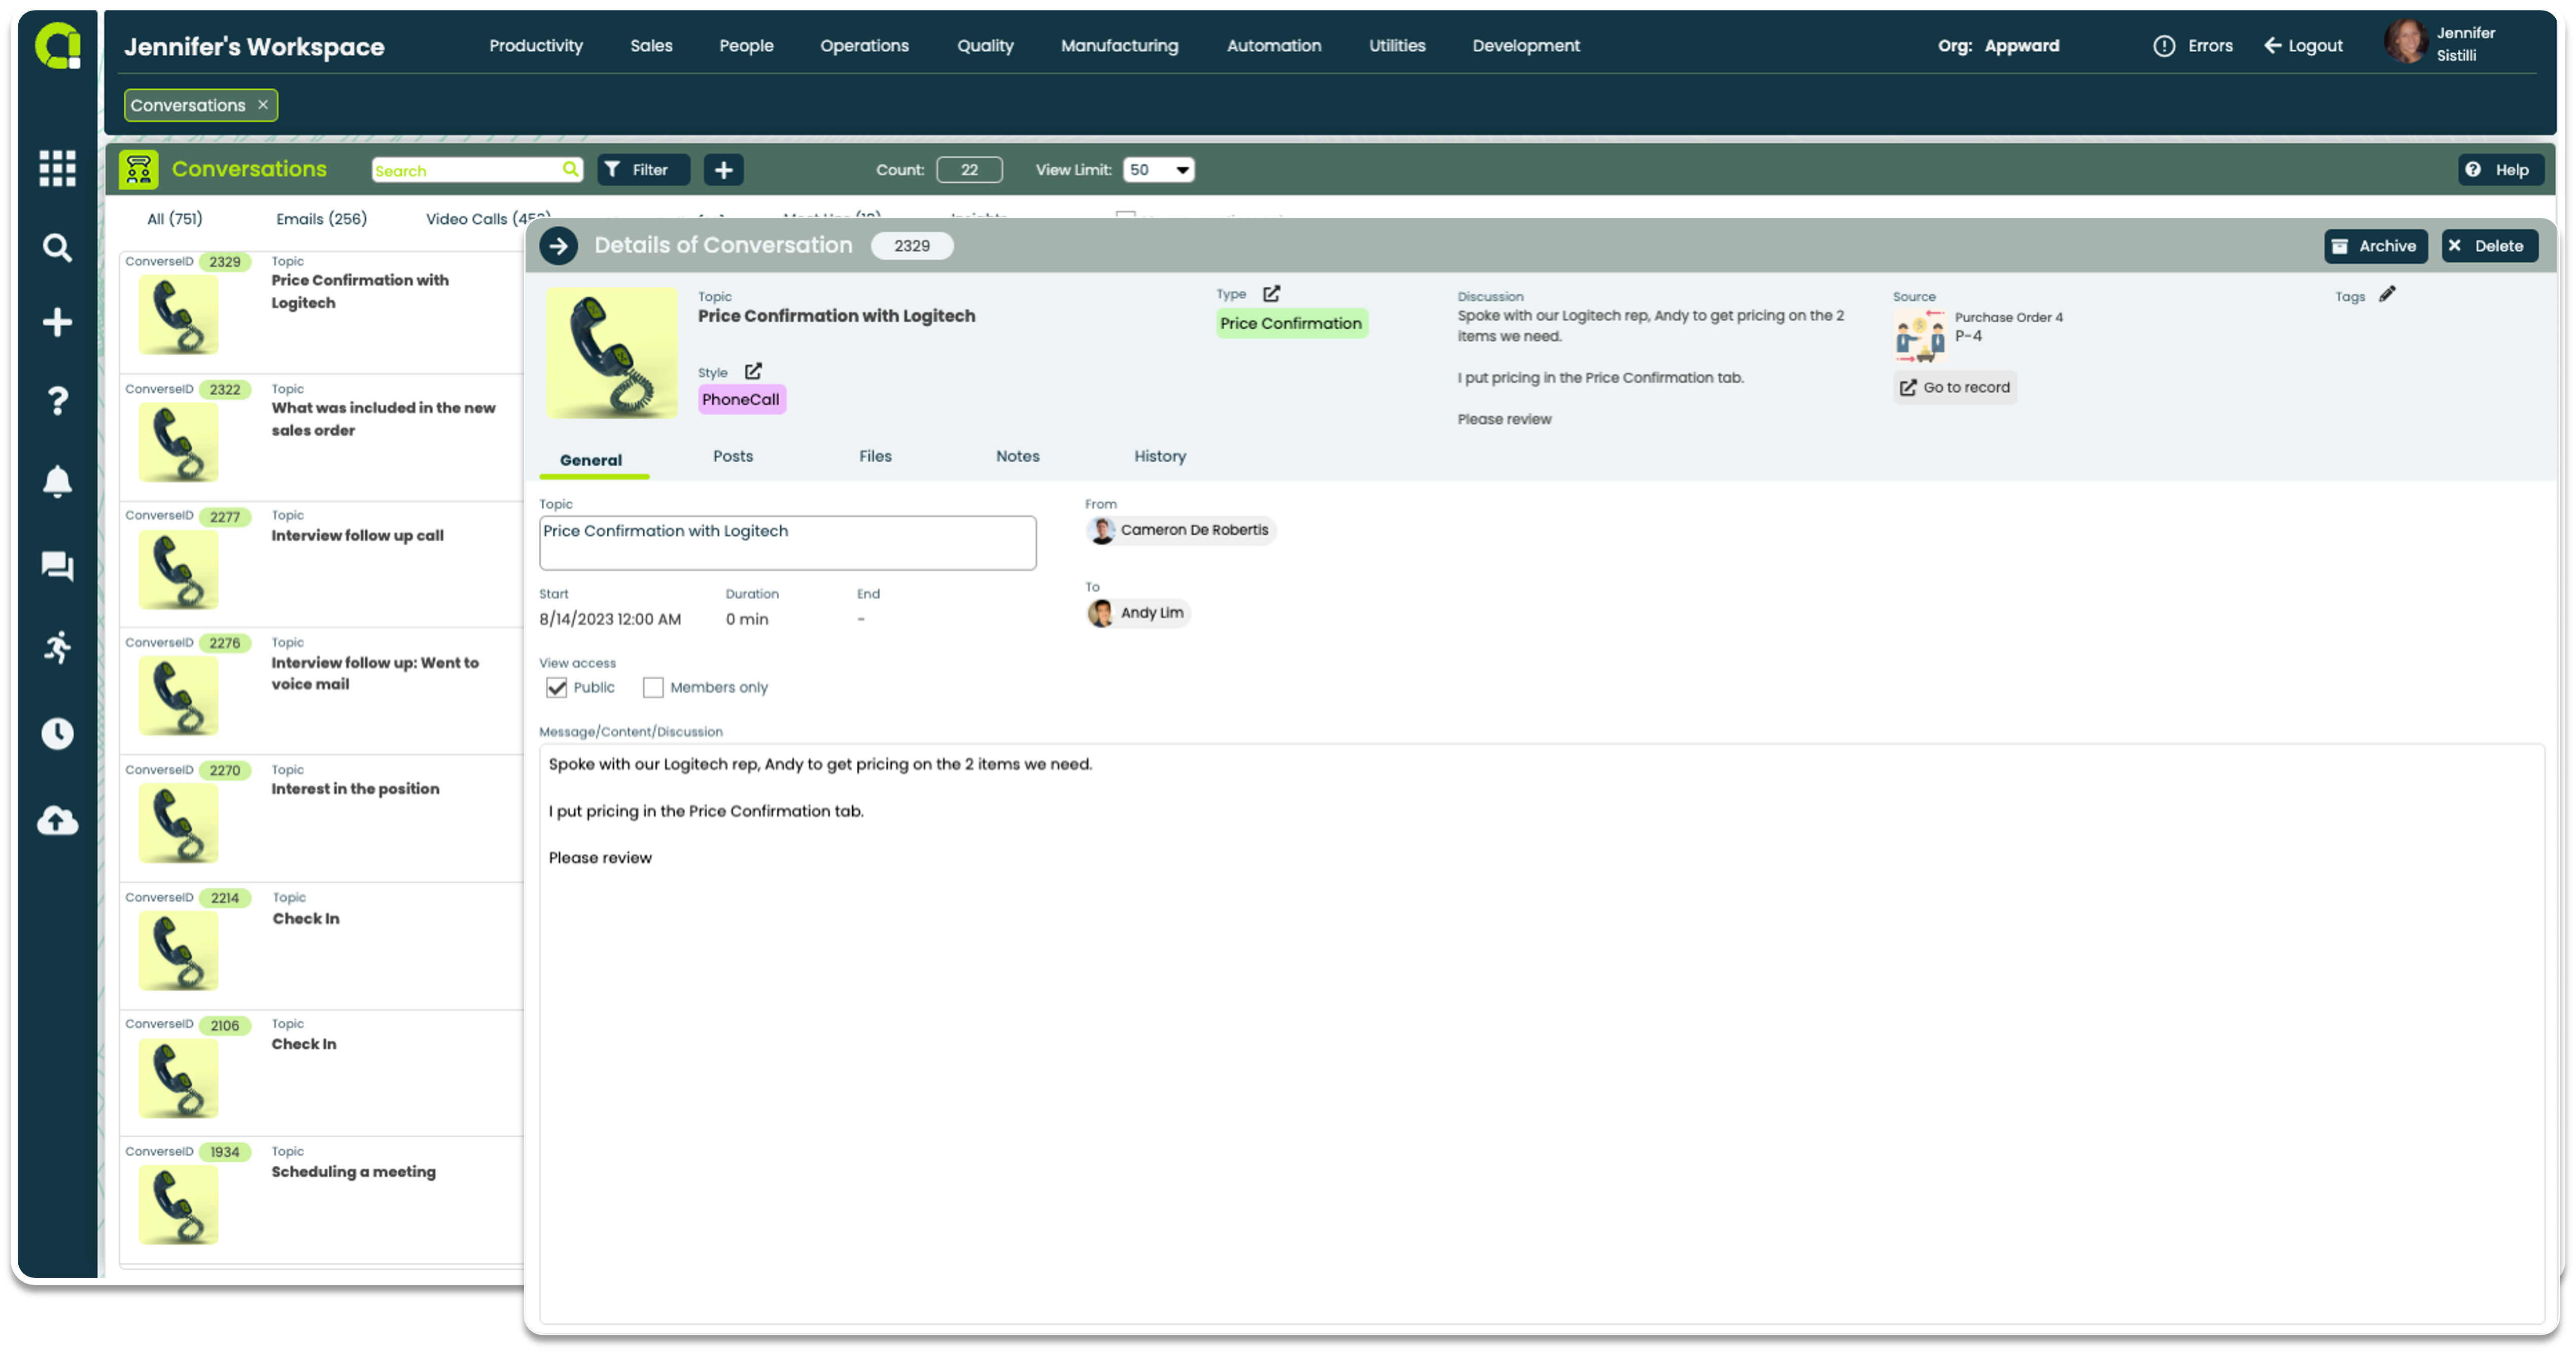Click the Appward logo icon
This screenshot has height=1353, width=2576.
[x=57, y=45]
